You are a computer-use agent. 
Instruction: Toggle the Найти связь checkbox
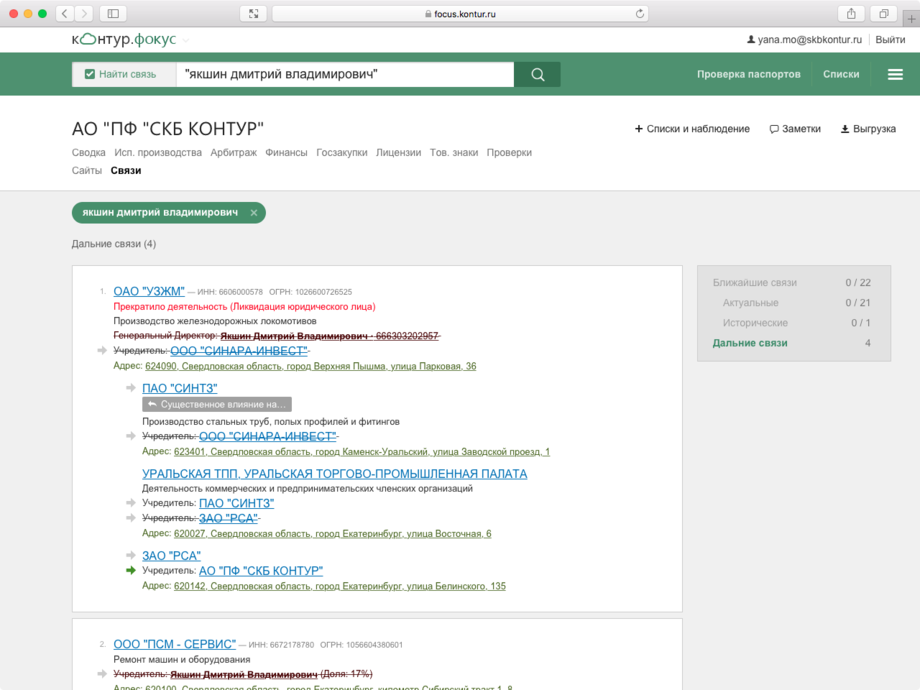[x=90, y=74]
